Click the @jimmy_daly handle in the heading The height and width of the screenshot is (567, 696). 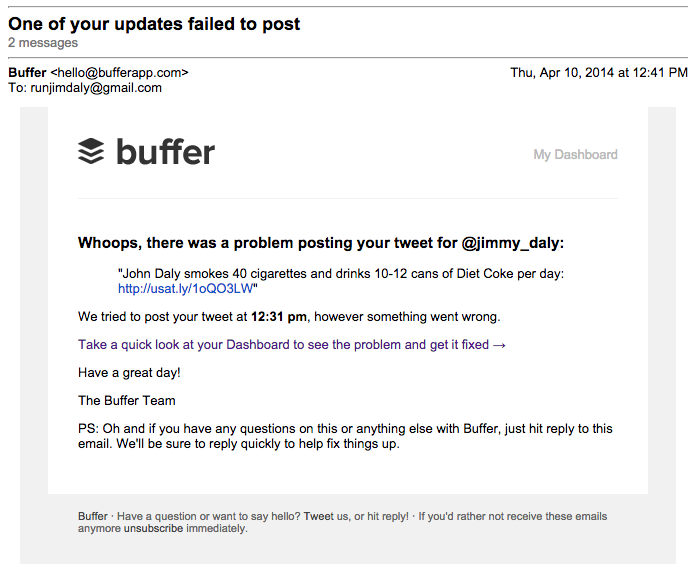coord(511,243)
